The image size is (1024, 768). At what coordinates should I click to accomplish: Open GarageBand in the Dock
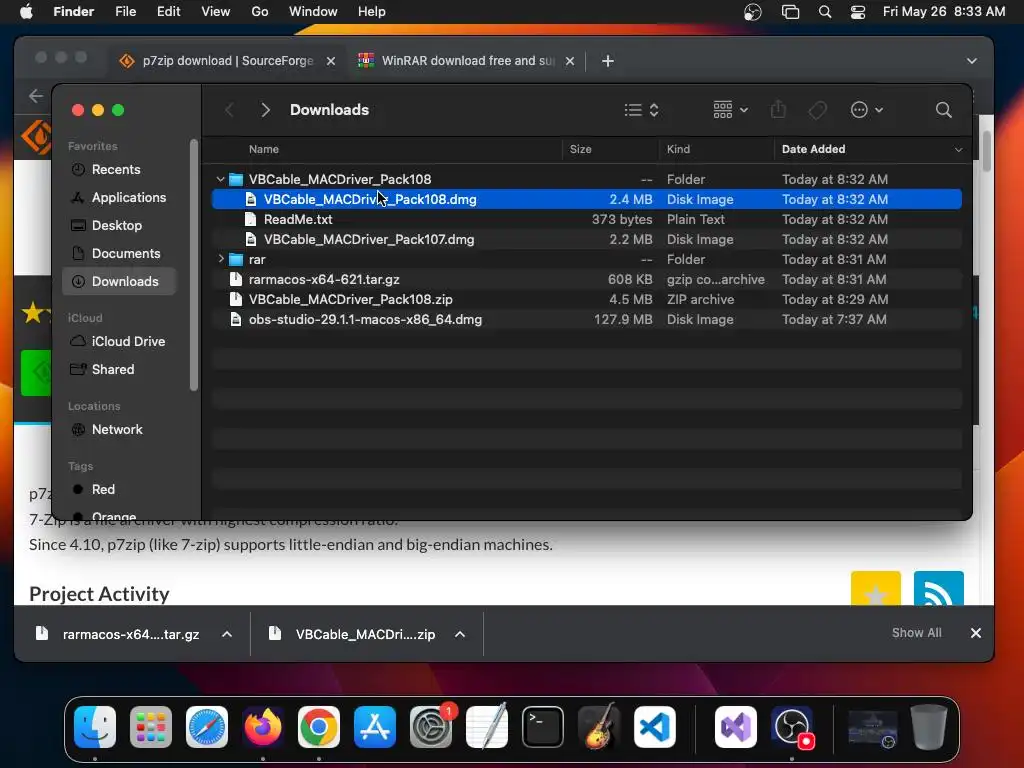[x=599, y=727]
